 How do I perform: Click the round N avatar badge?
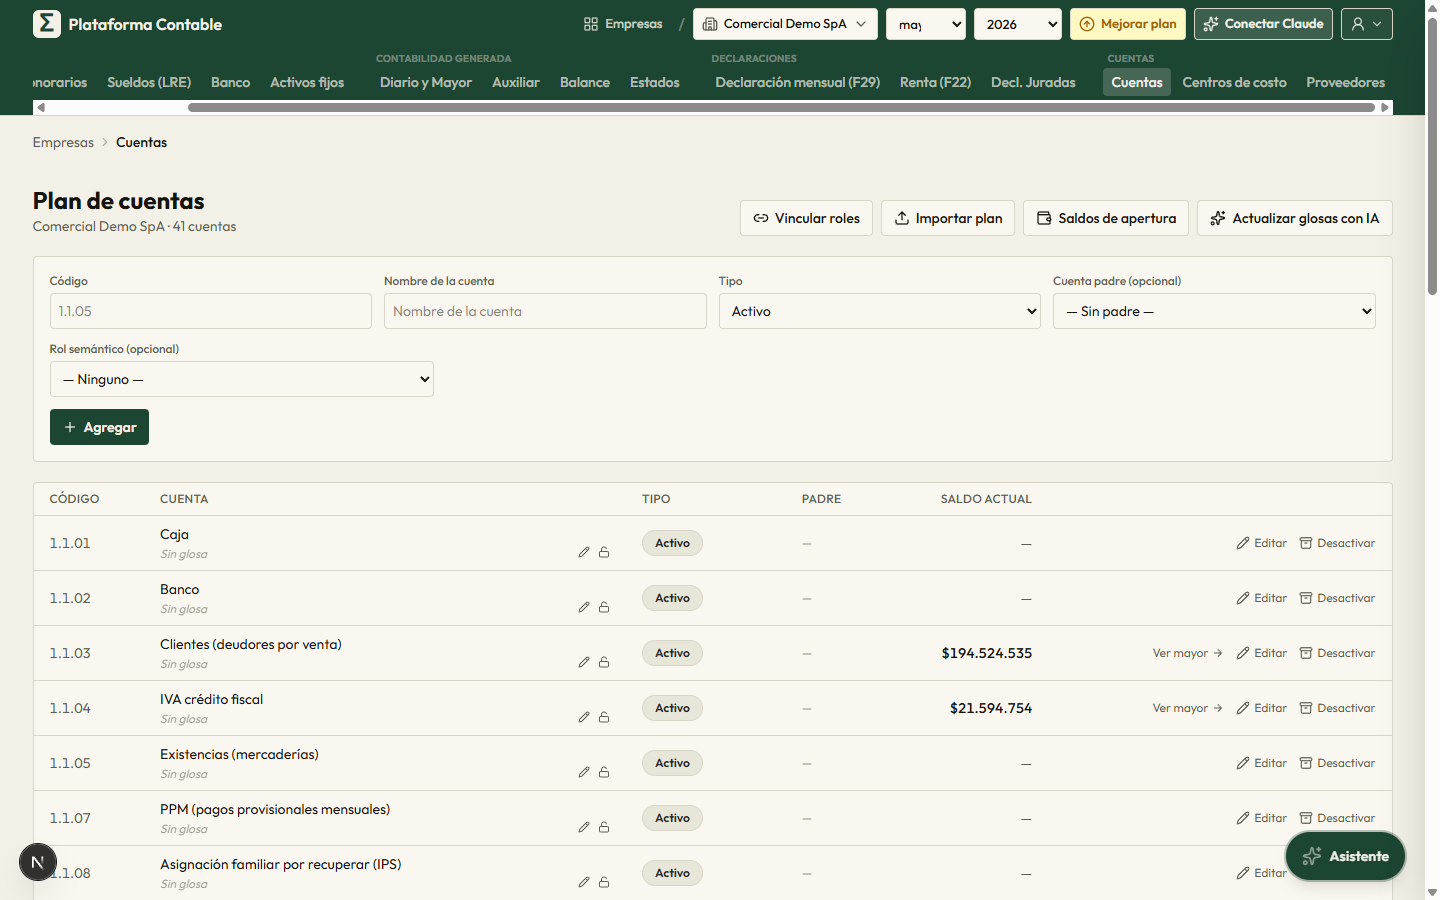[38, 862]
